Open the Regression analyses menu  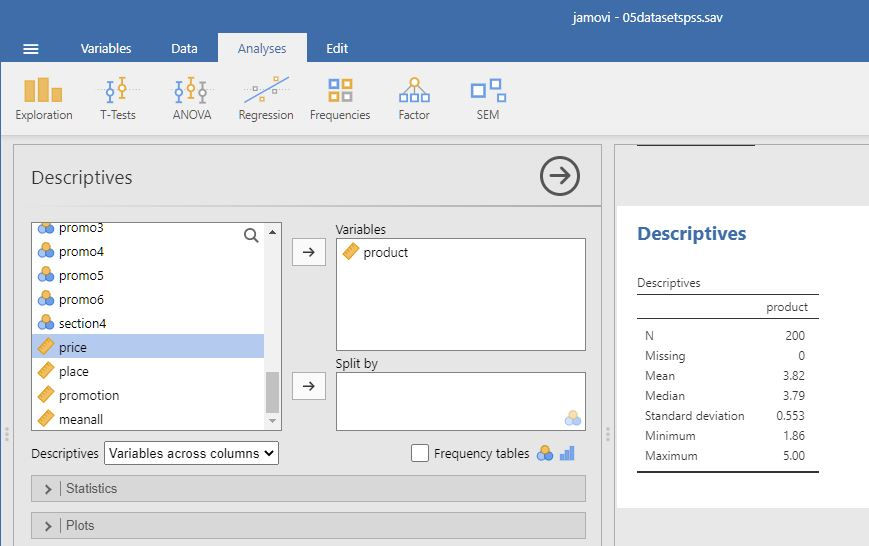266,99
